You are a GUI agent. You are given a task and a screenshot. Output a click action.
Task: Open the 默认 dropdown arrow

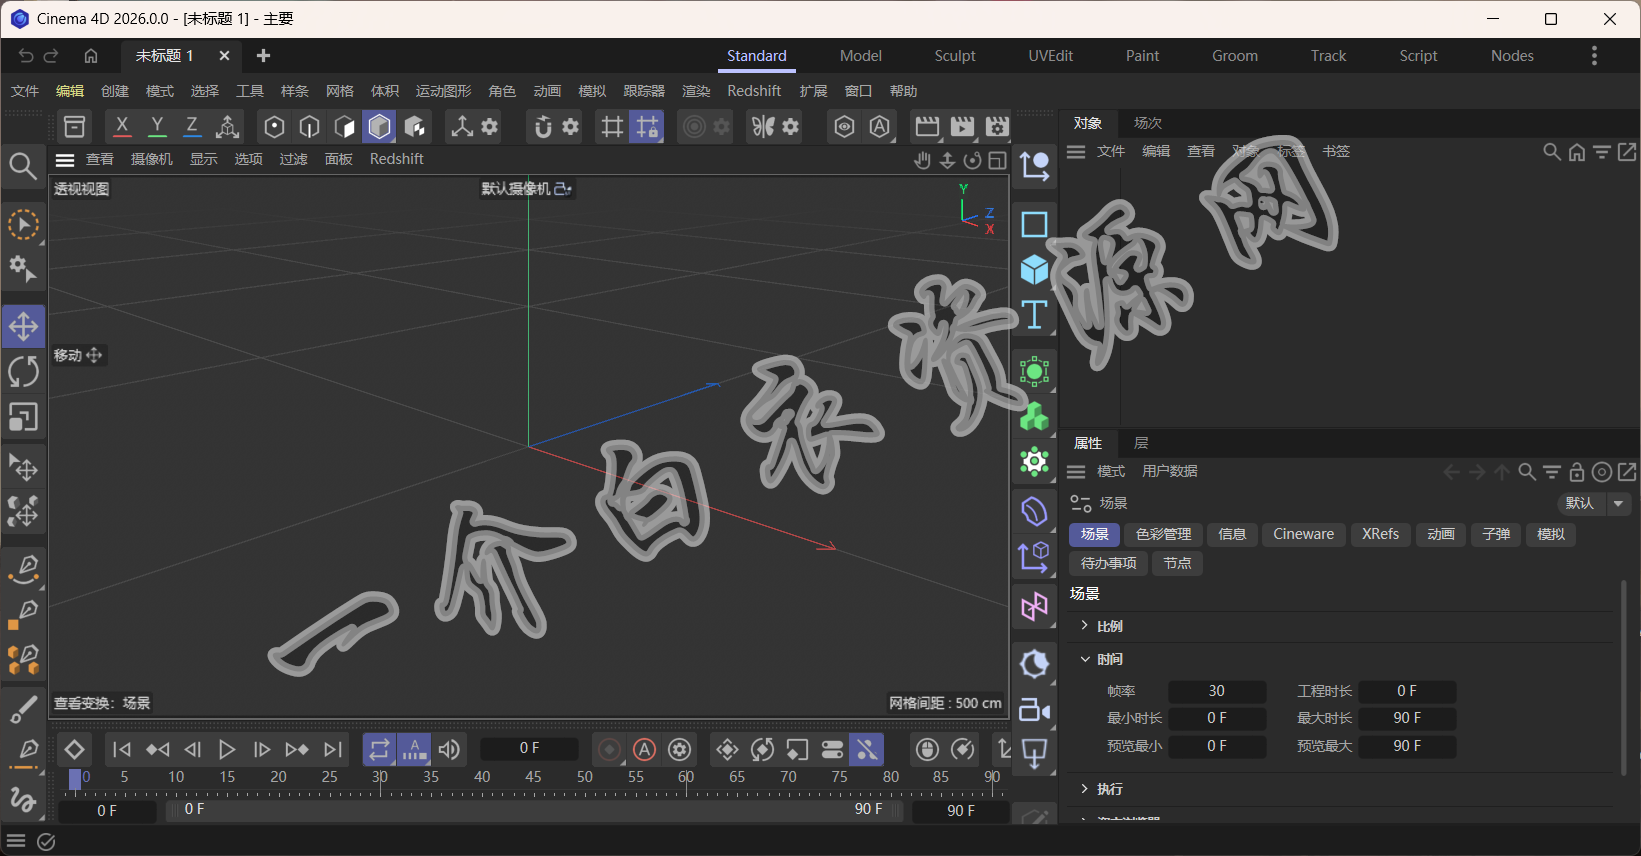click(x=1618, y=503)
